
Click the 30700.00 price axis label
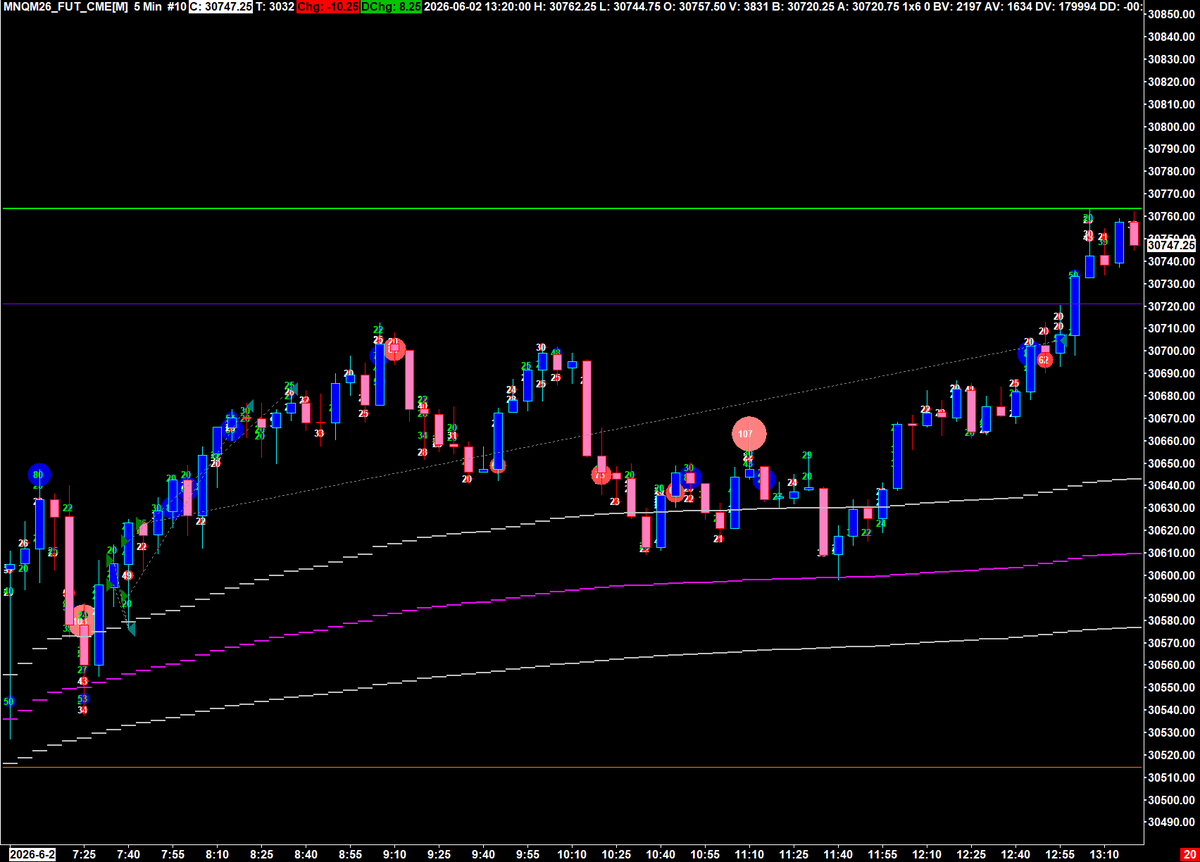click(1173, 351)
